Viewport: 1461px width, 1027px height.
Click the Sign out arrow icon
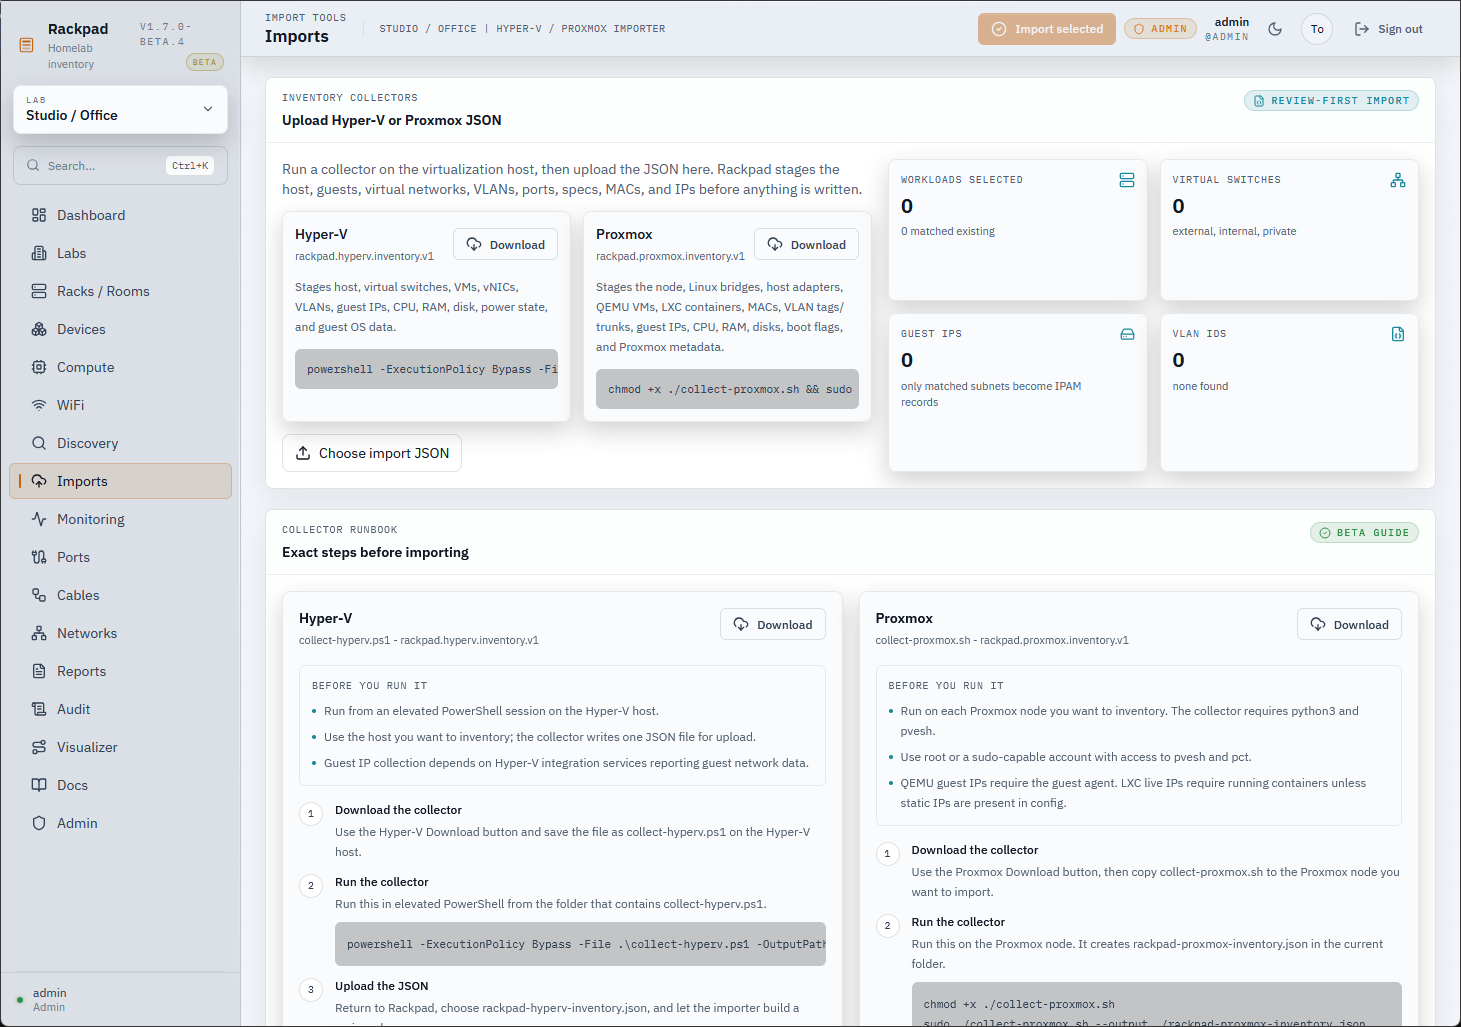[x=1362, y=29]
